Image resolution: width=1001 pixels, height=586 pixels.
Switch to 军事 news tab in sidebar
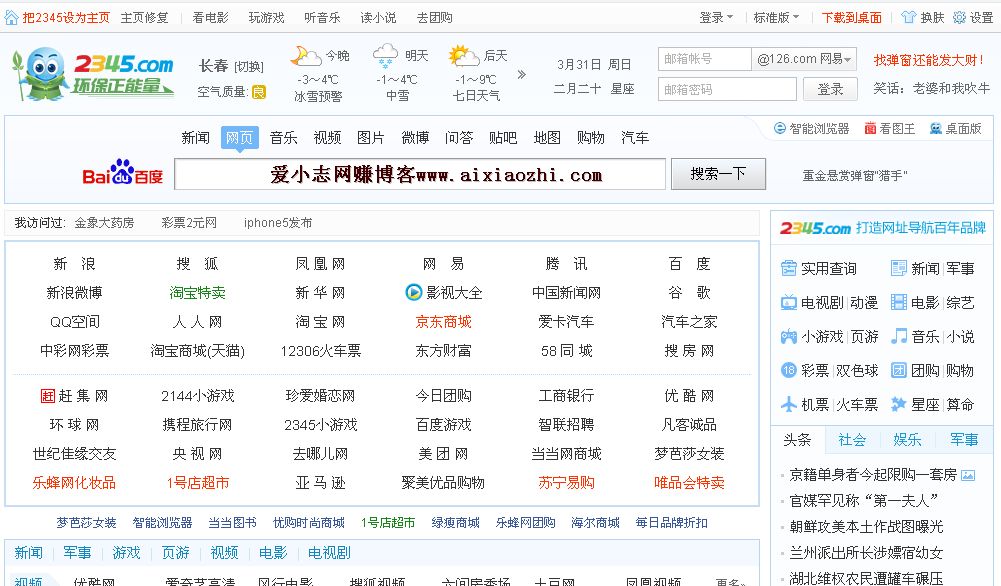pos(964,439)
